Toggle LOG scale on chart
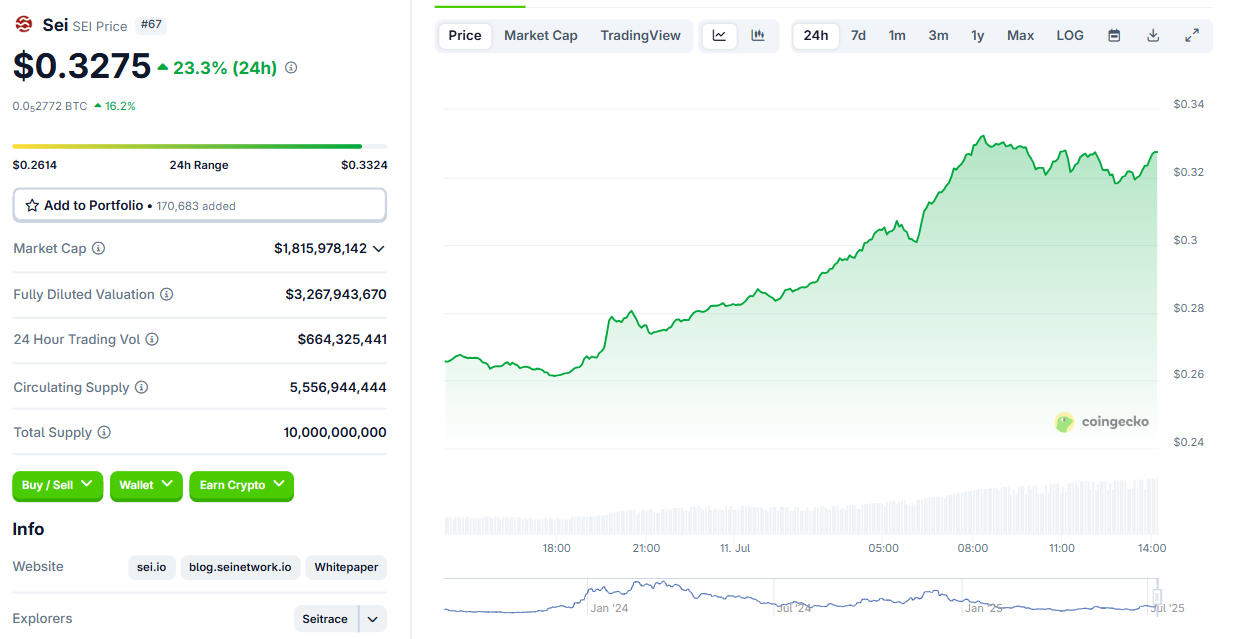The image size is (1243, 639). (1070, 35)
